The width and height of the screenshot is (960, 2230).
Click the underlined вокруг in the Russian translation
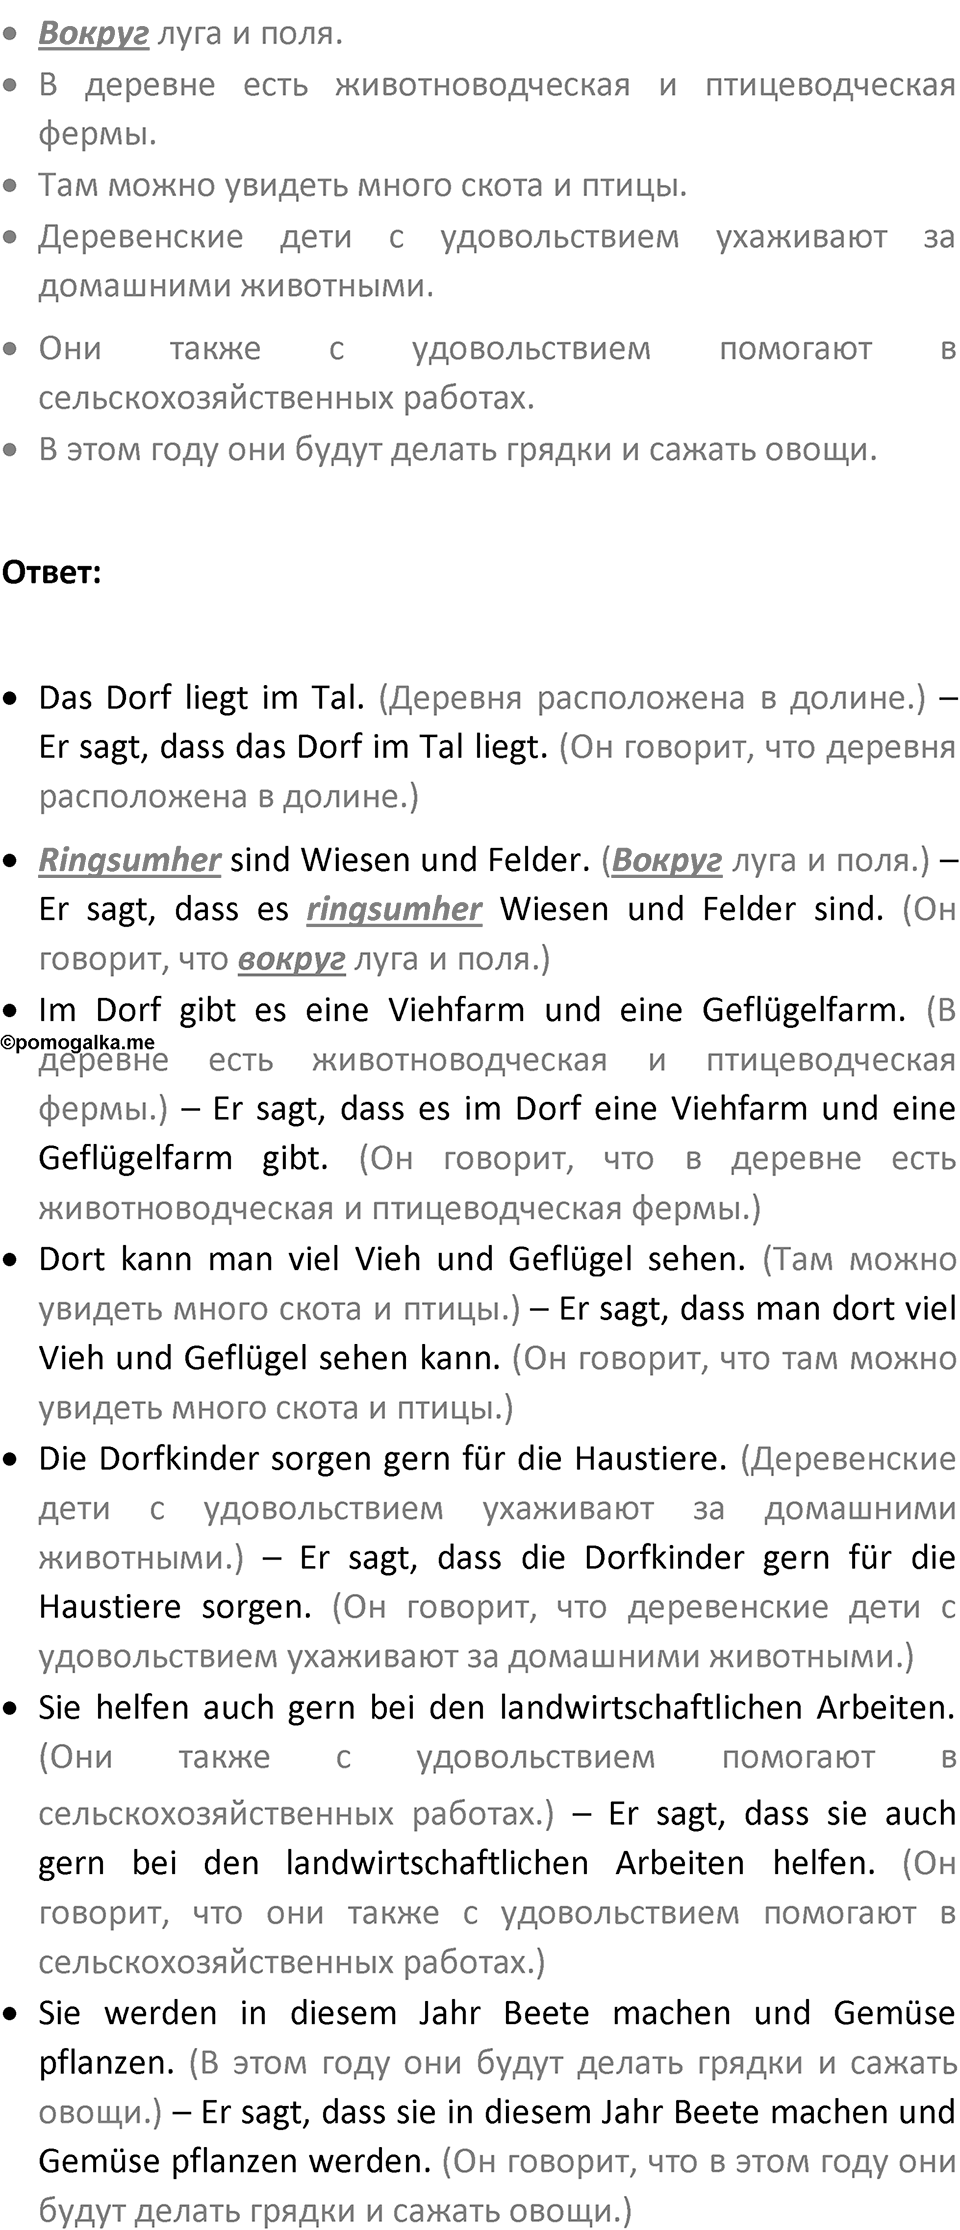[292, 959]
